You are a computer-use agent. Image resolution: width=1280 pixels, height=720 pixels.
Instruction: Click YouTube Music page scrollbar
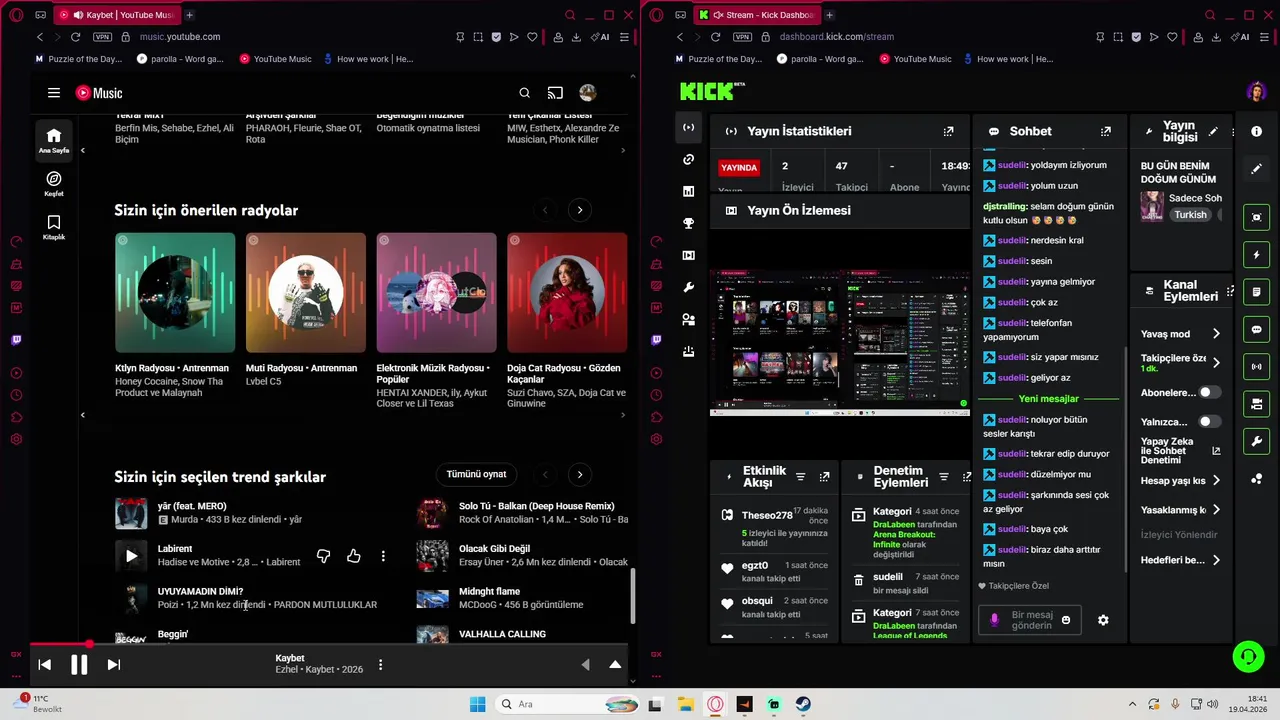pos(631,596)
